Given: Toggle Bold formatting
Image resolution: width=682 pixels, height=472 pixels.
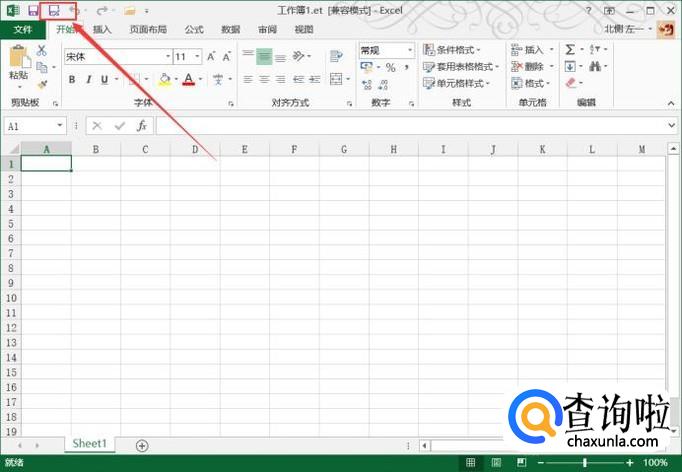Looking at the screenshot, I should pyautogui.click(x=73, y=79).
